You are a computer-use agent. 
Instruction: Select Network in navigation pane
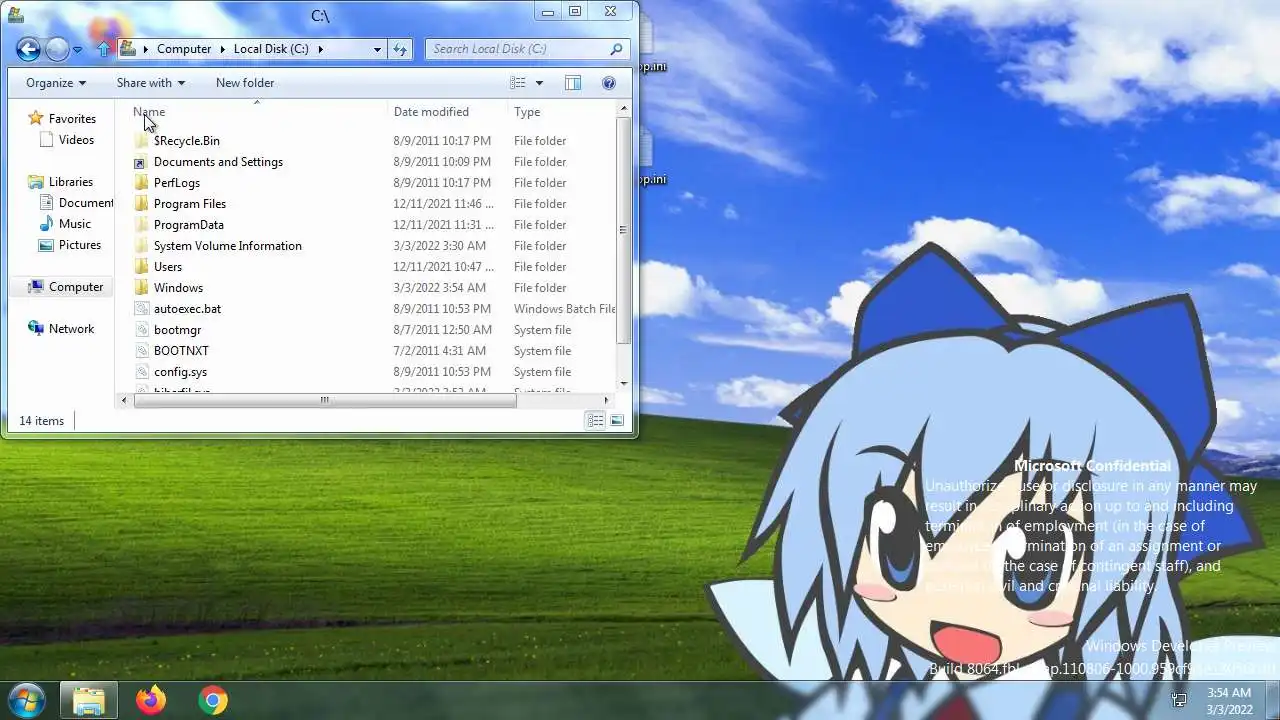[71, 329]
